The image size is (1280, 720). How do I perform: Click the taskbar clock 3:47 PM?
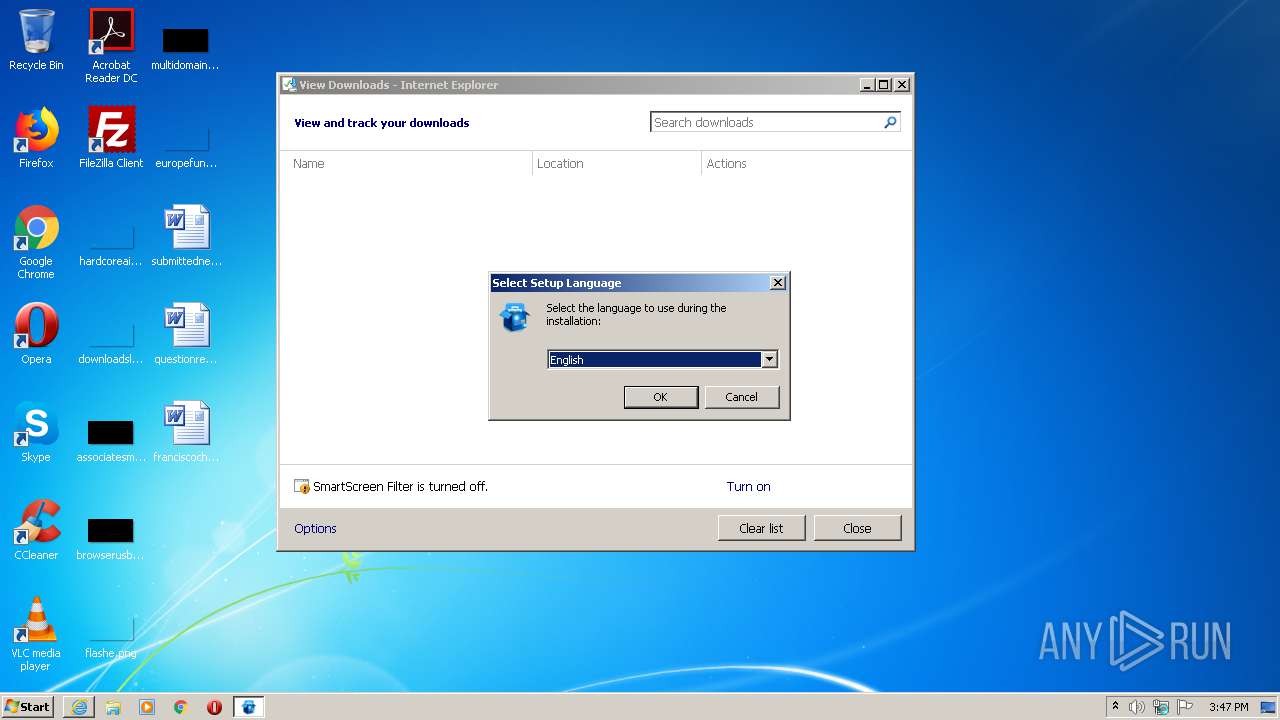point(1228,707)
